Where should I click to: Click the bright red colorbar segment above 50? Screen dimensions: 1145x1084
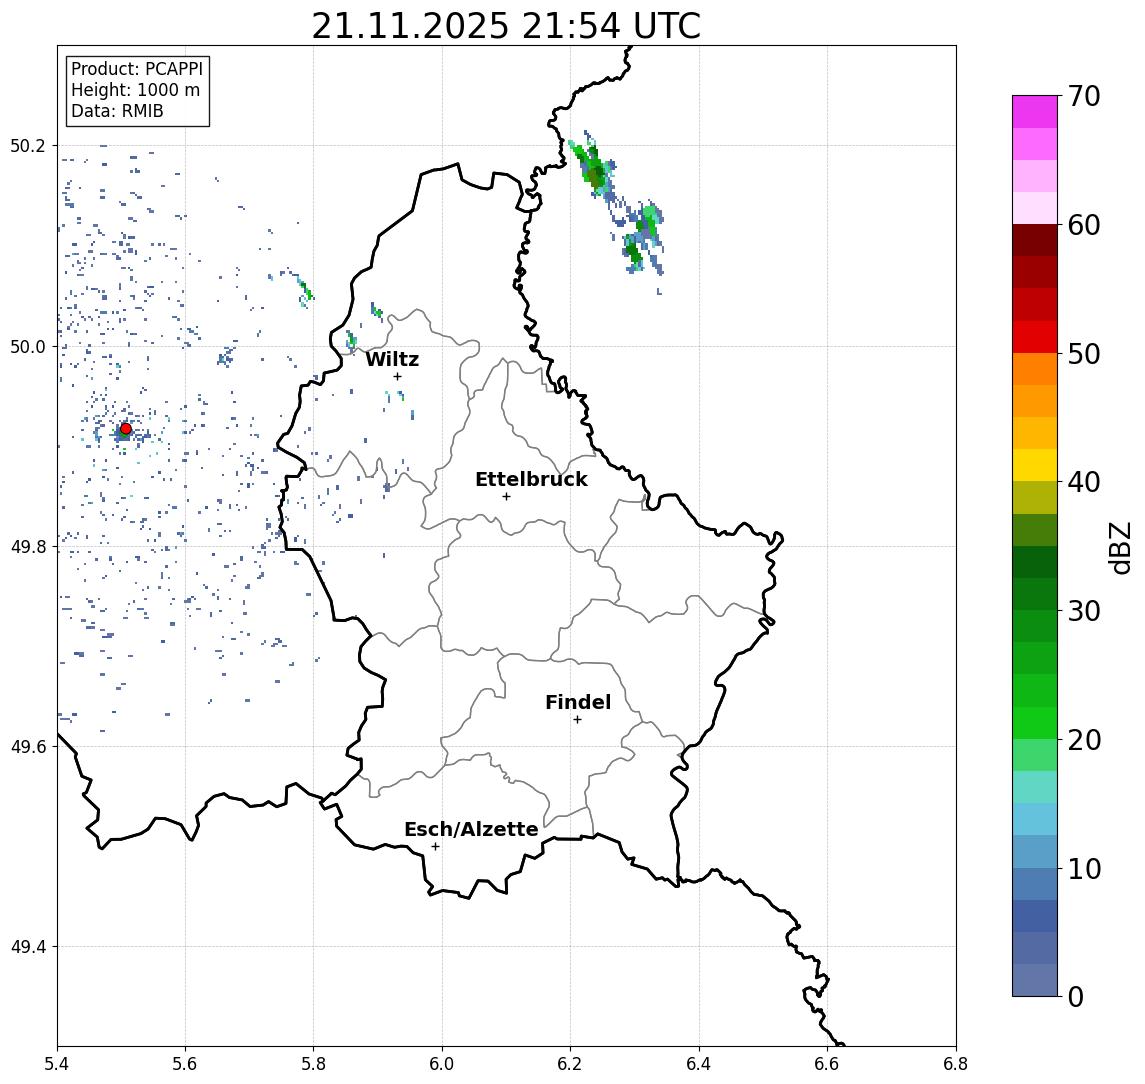[x=1035, y=337]
